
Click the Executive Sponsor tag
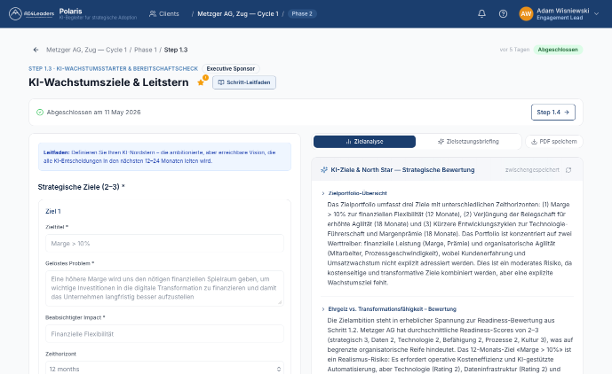231,69
